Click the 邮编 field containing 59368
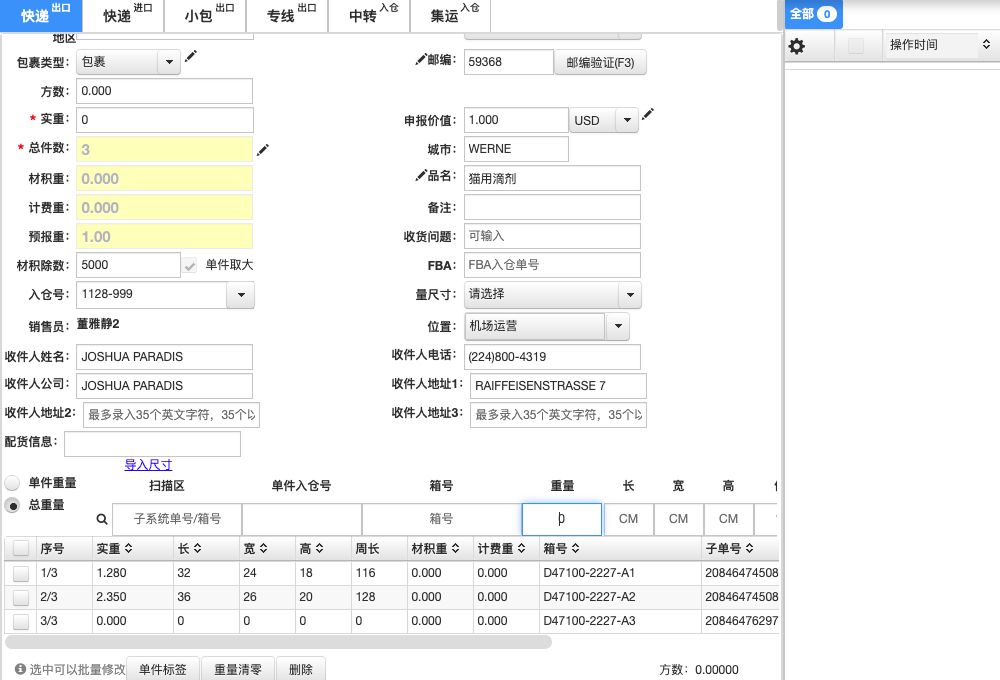This screenshot has height=680, width=1000. (x=508, y=62)
